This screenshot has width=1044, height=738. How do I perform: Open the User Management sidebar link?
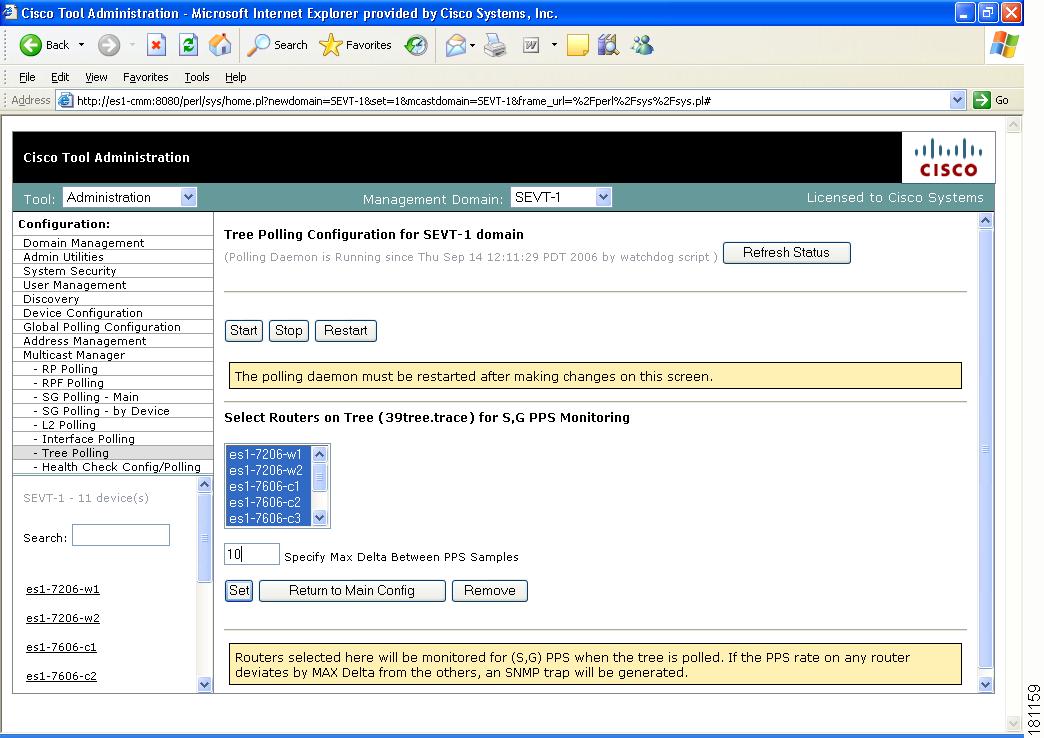coord(75,285)
